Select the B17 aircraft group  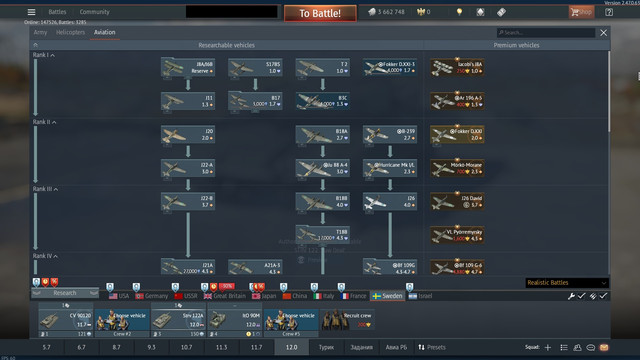[x=255, y=101]
